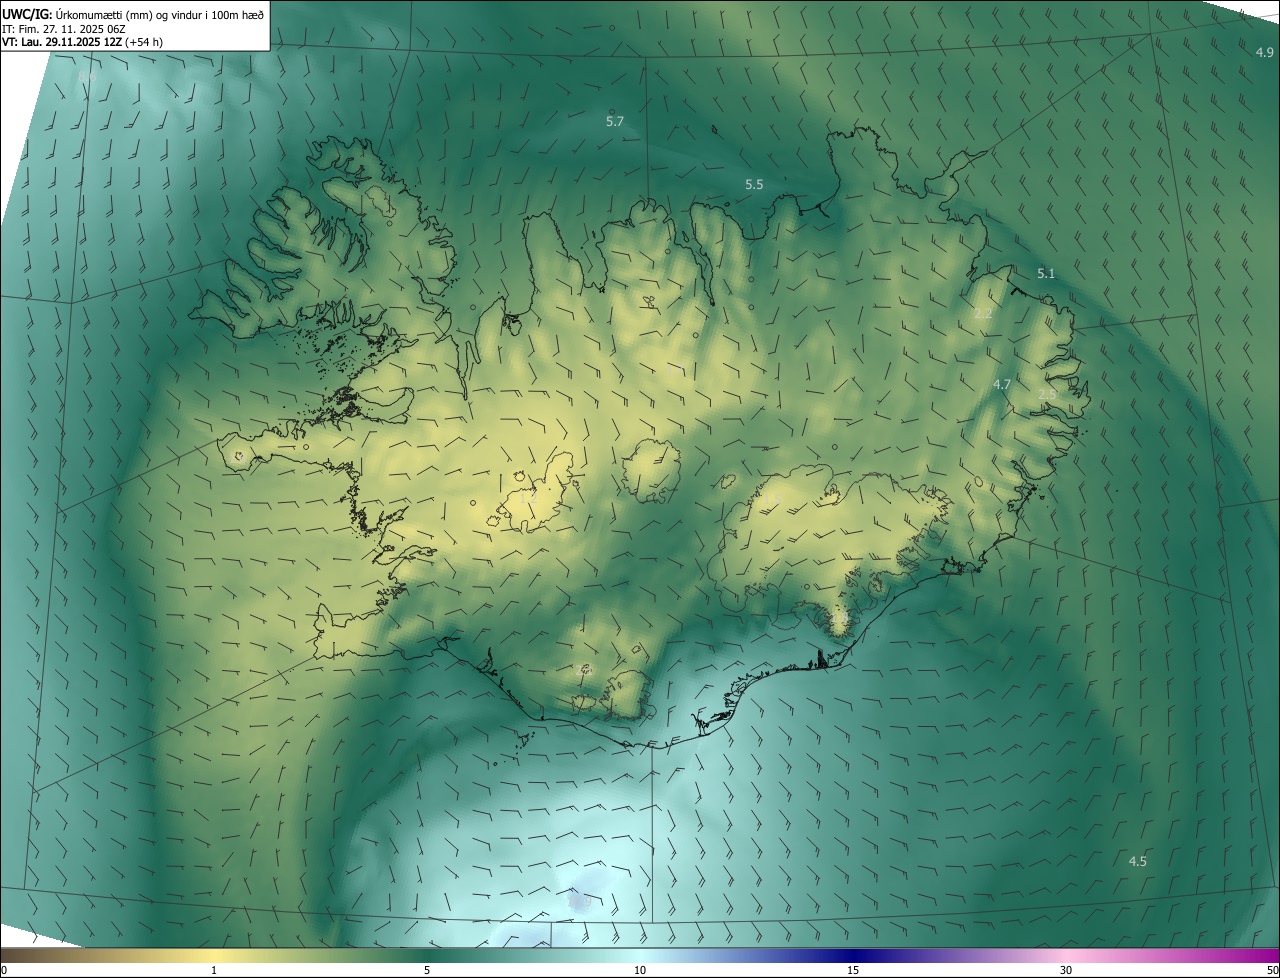Click the 4.5 value over the southeast ocean
Viewport: 1280px width, 978px height.
1138,861
